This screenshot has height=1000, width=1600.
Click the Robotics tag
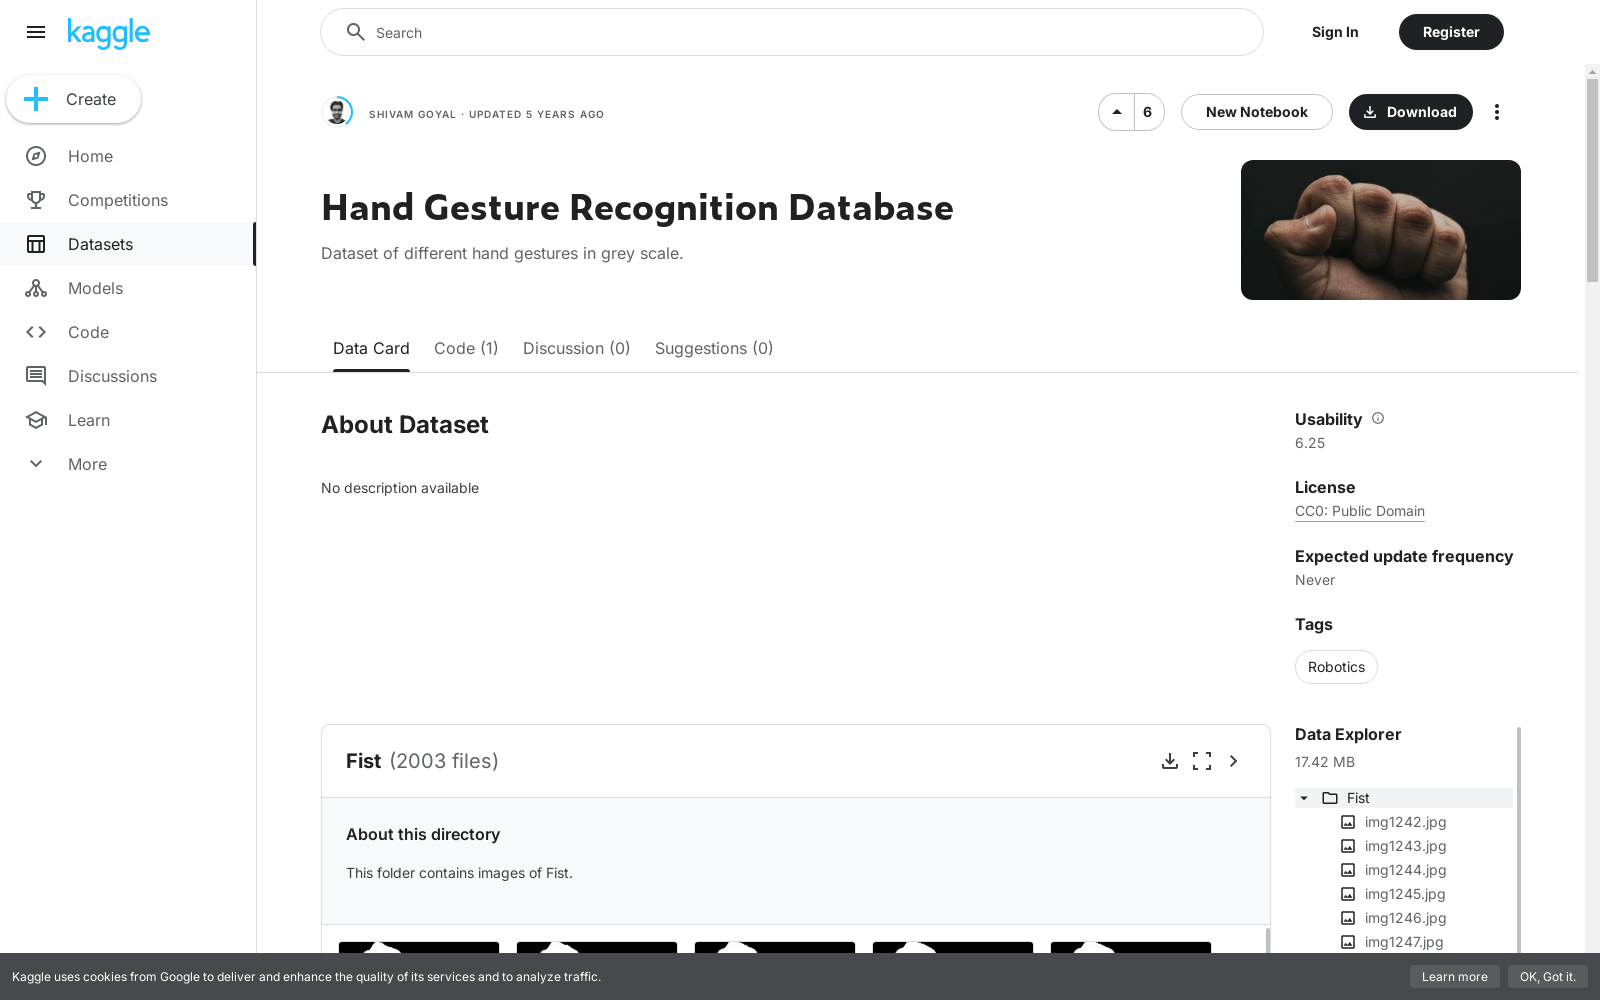point(1336,667)
